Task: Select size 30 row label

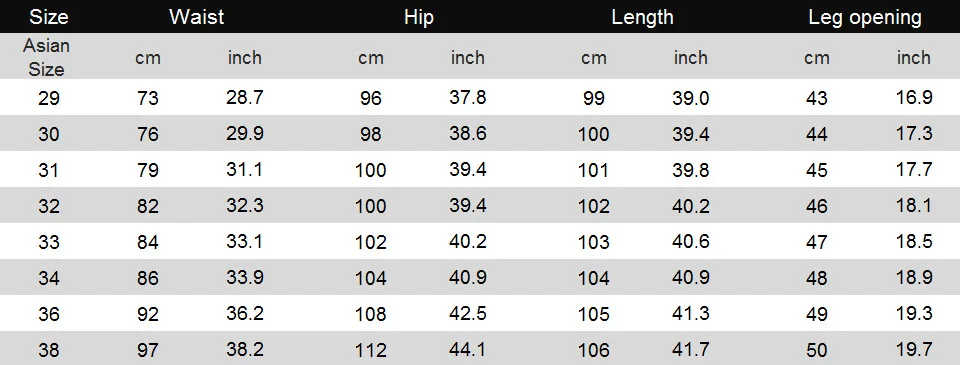Action: coord(49,134)
